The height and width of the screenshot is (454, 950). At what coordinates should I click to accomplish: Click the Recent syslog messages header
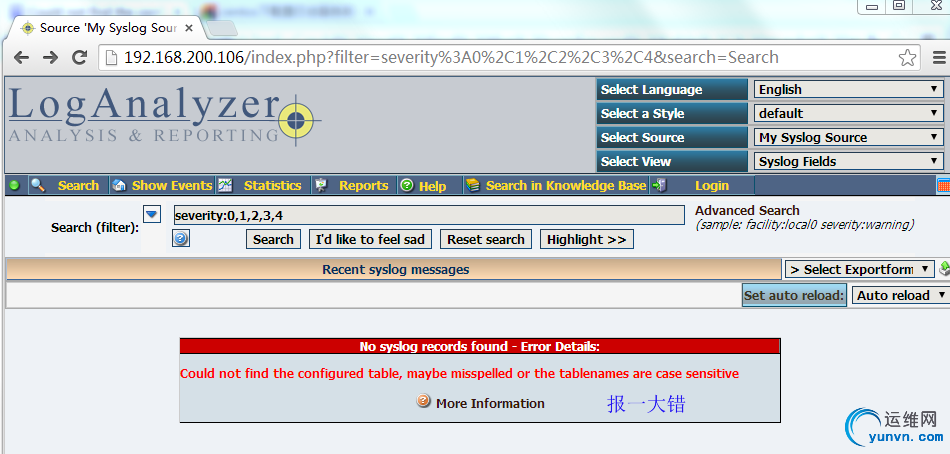click(x=395, y=270)
